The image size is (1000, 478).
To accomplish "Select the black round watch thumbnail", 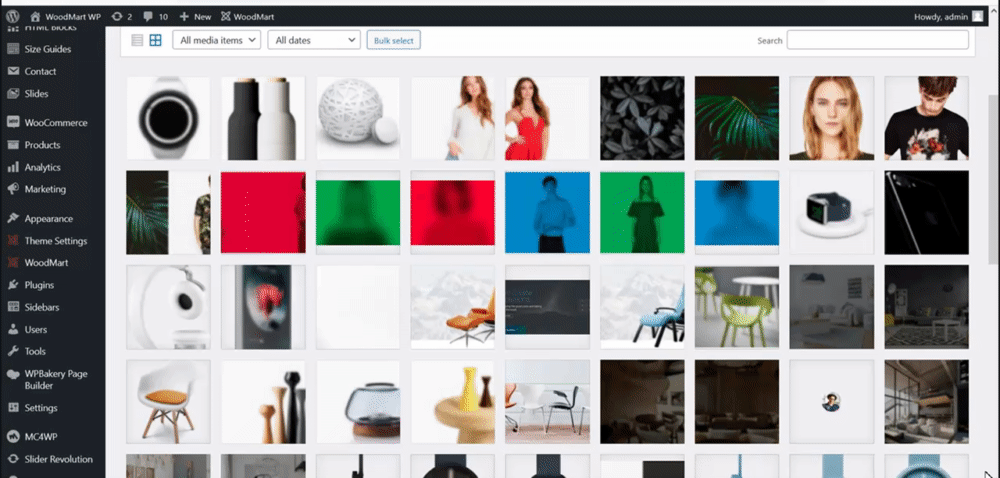I will [168, 118].
